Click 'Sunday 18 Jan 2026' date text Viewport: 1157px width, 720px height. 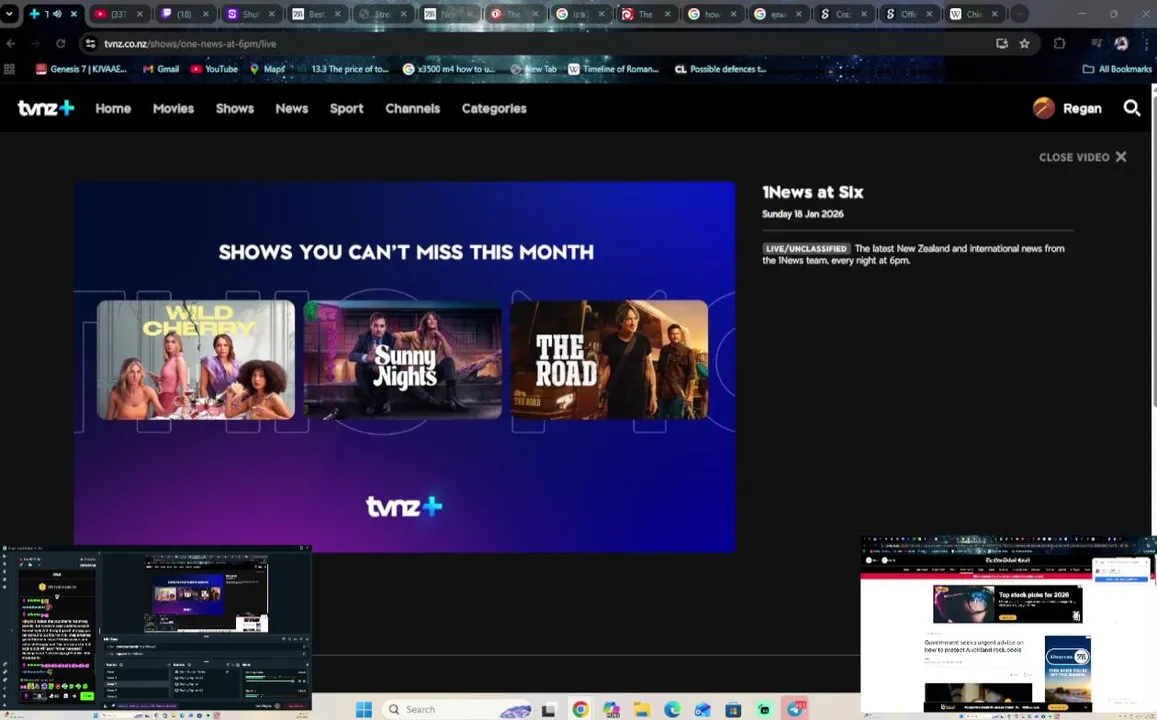(803, 214)
